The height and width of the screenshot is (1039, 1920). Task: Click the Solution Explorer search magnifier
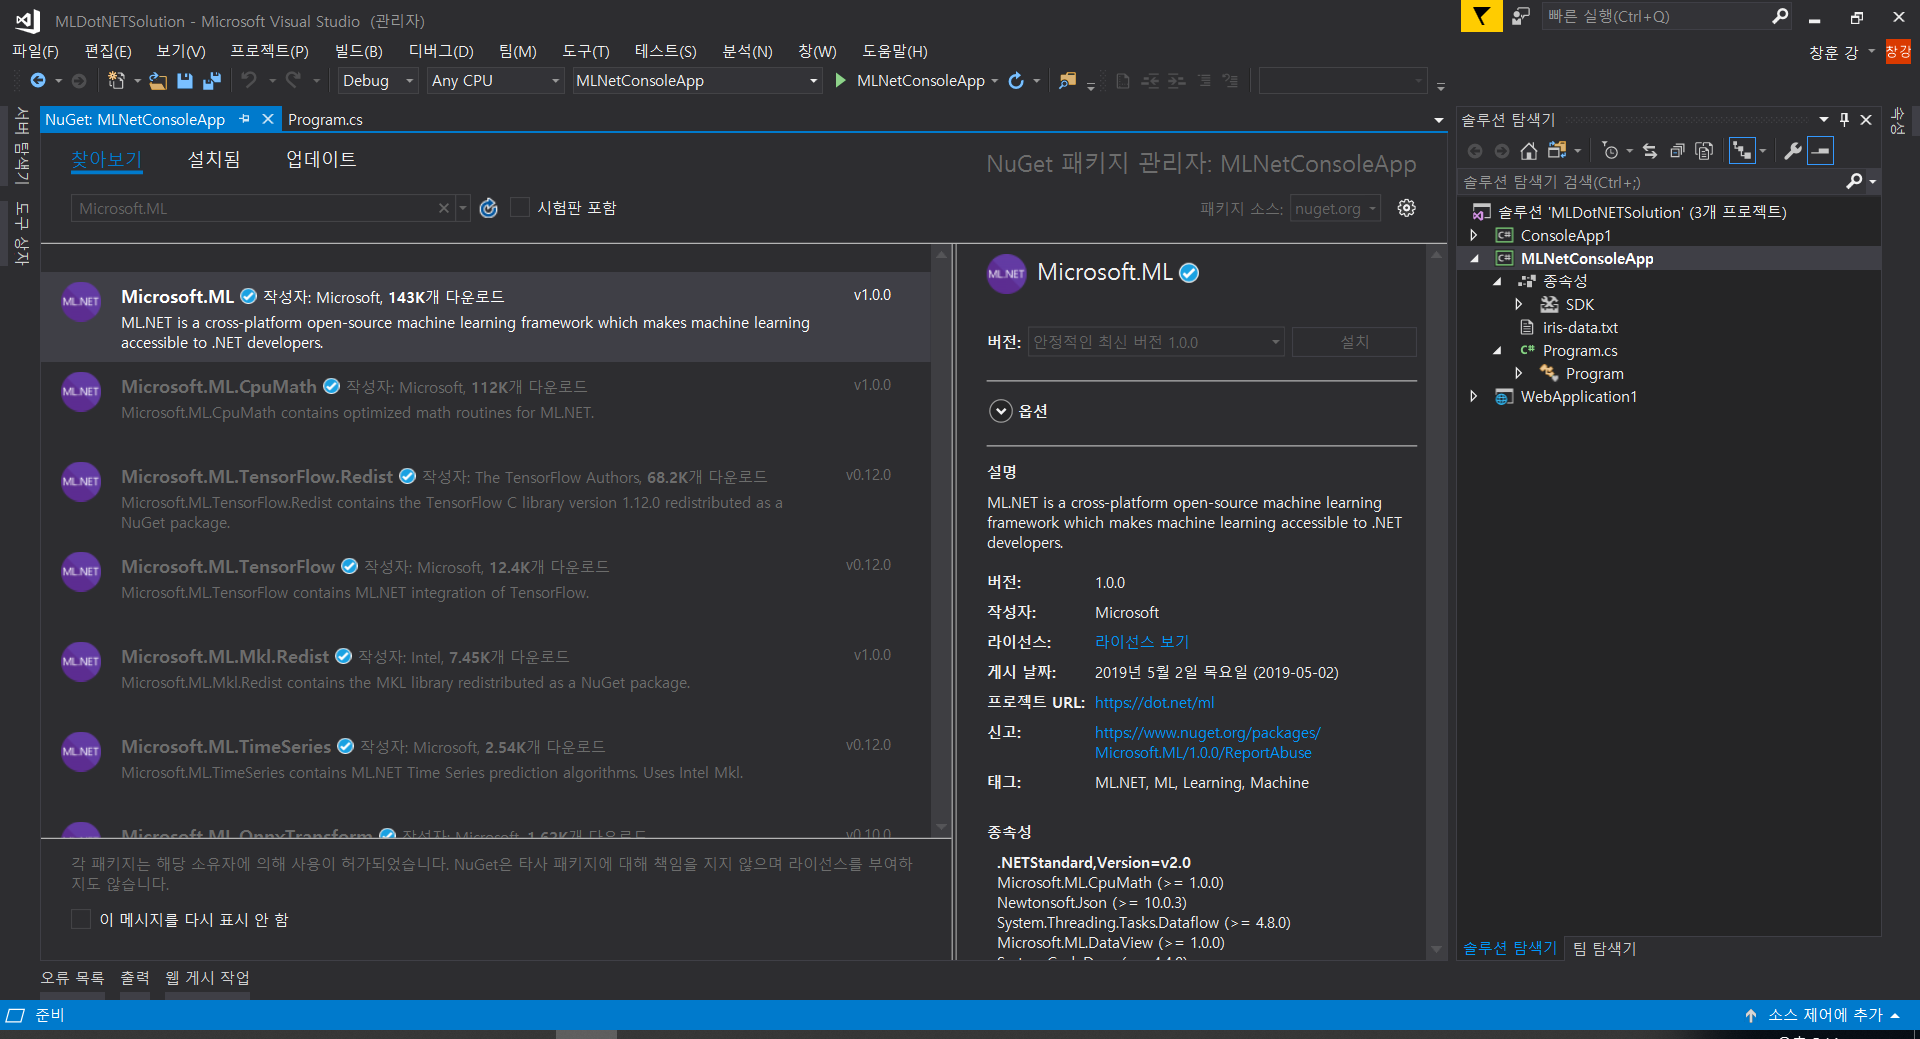pyautogui.click(x=1854, y=182)
